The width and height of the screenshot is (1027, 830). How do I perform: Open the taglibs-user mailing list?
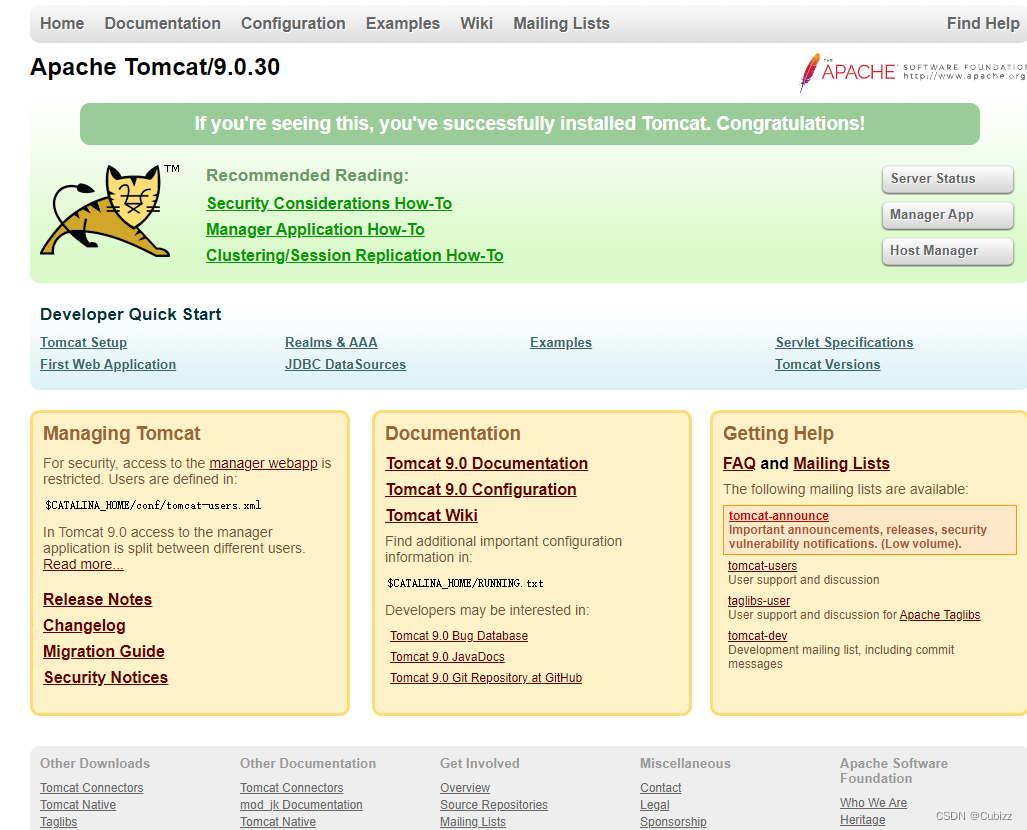click(x=759, y=601)
